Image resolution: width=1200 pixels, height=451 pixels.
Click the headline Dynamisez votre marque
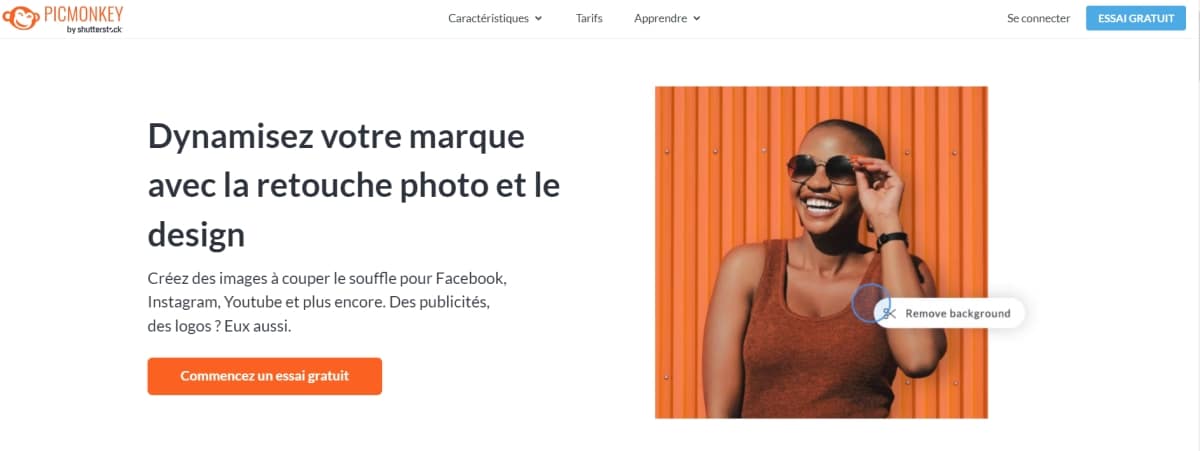pyautogui.click(x=354, y=185)
